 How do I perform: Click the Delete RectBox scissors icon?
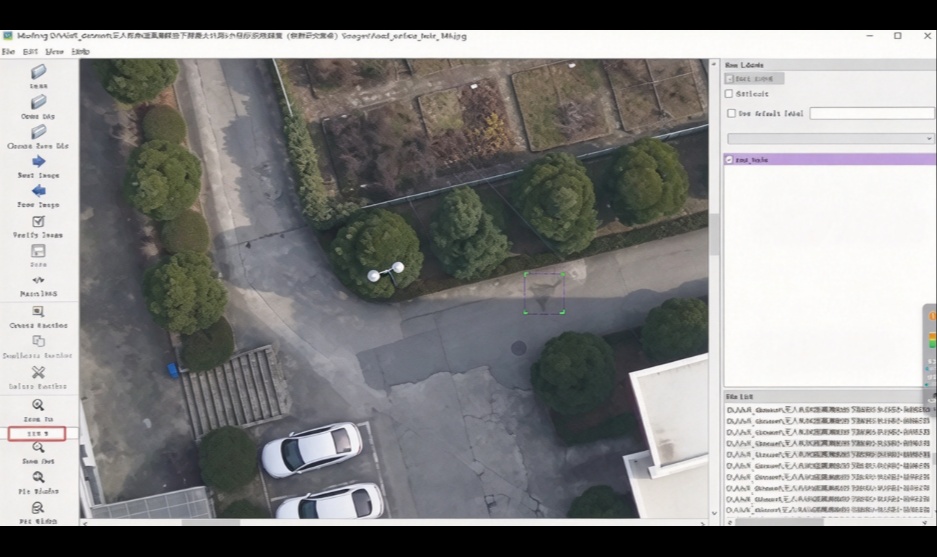pos(38,372)
